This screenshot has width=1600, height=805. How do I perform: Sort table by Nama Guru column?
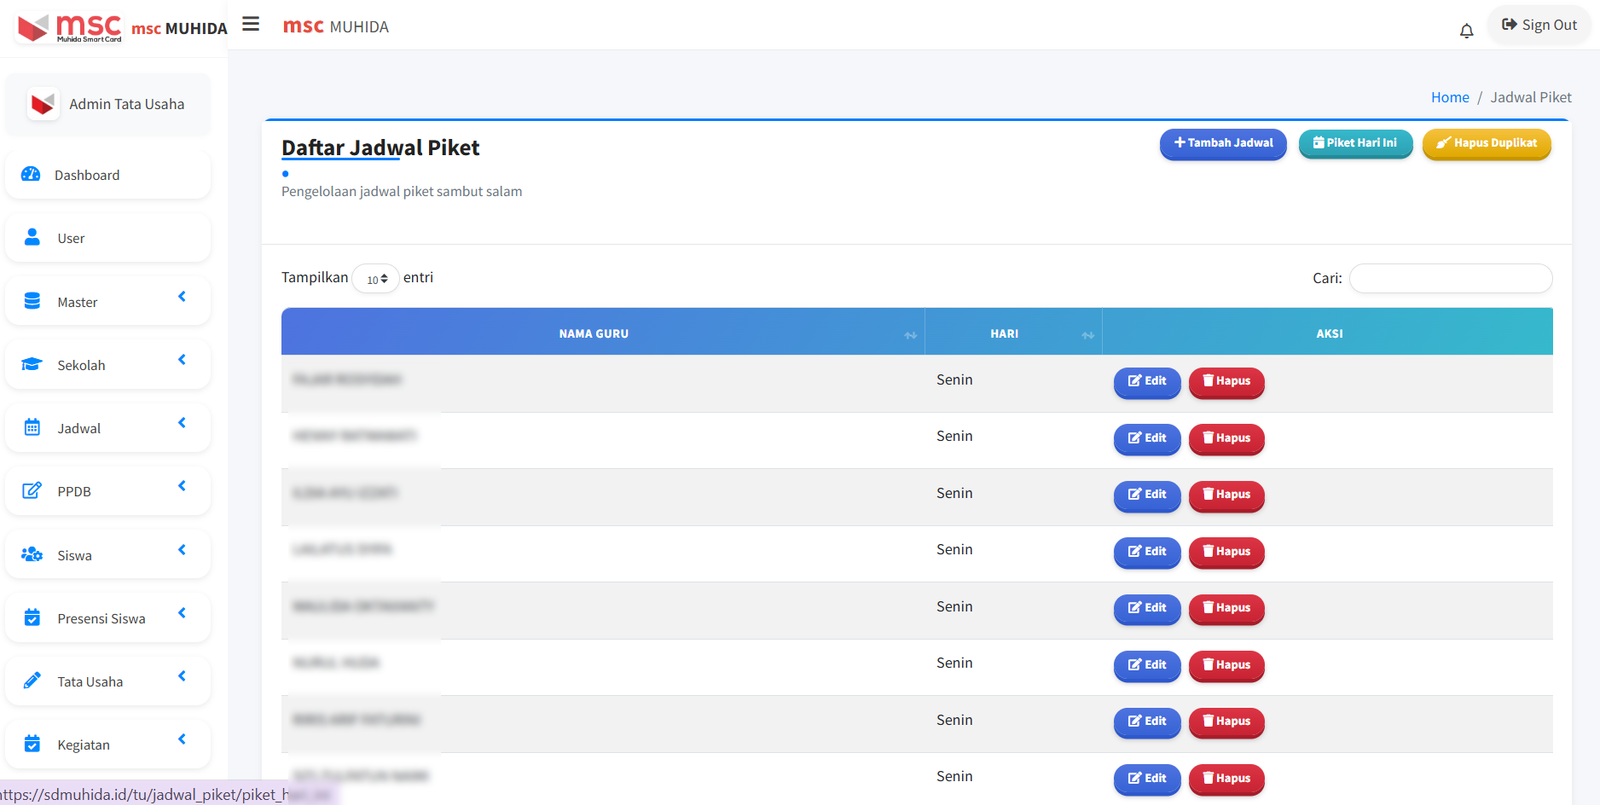coord(594,333)
